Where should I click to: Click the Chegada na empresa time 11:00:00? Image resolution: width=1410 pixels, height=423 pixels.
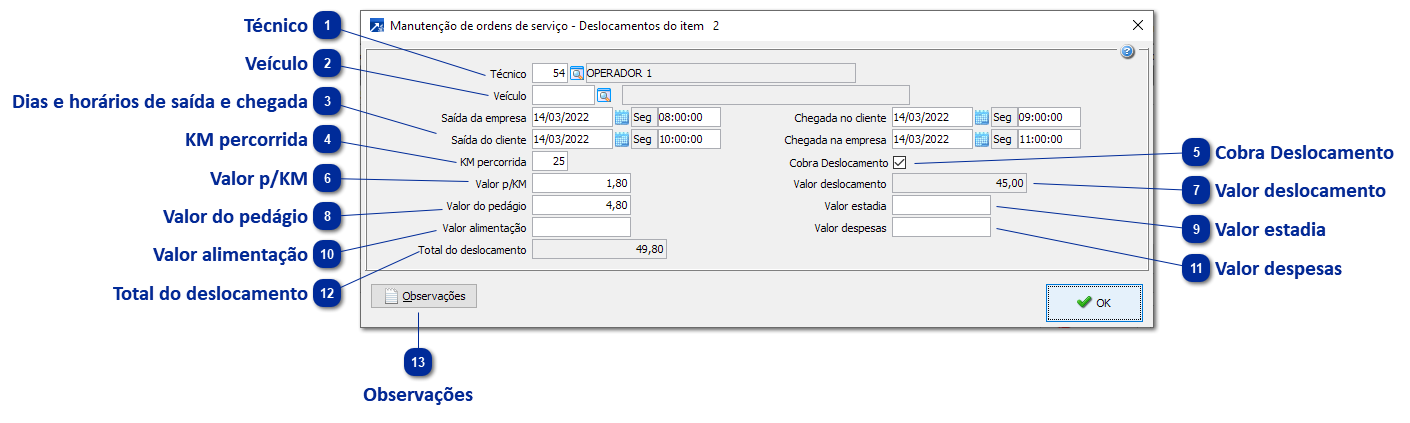point(1049,139)
